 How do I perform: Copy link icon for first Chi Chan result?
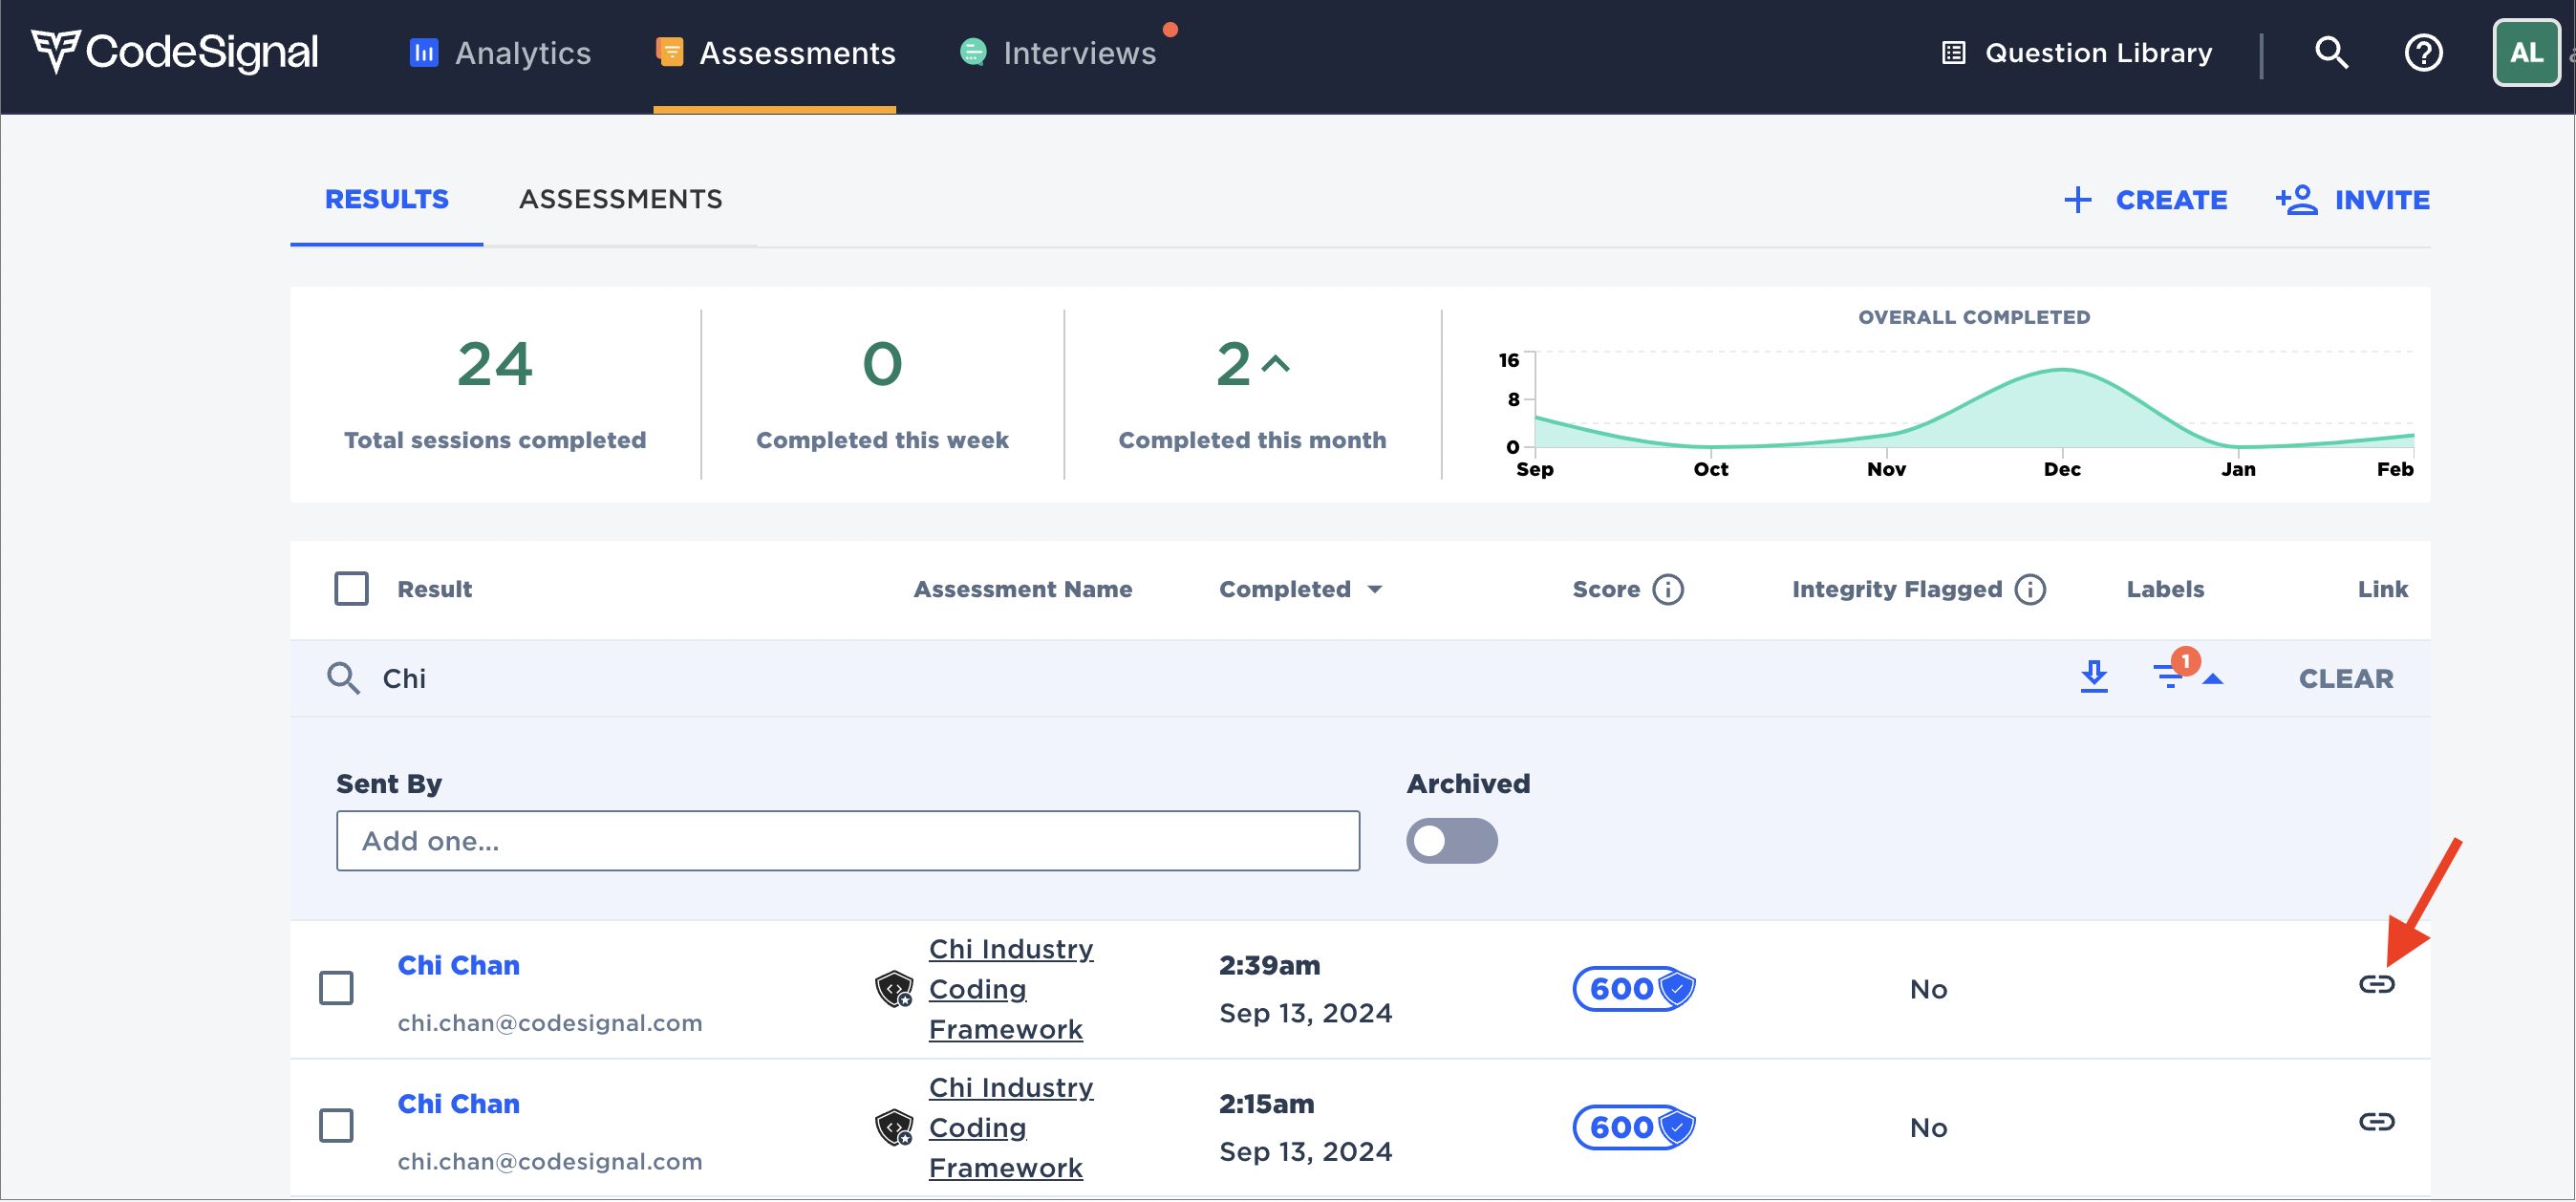point(2375,984)
